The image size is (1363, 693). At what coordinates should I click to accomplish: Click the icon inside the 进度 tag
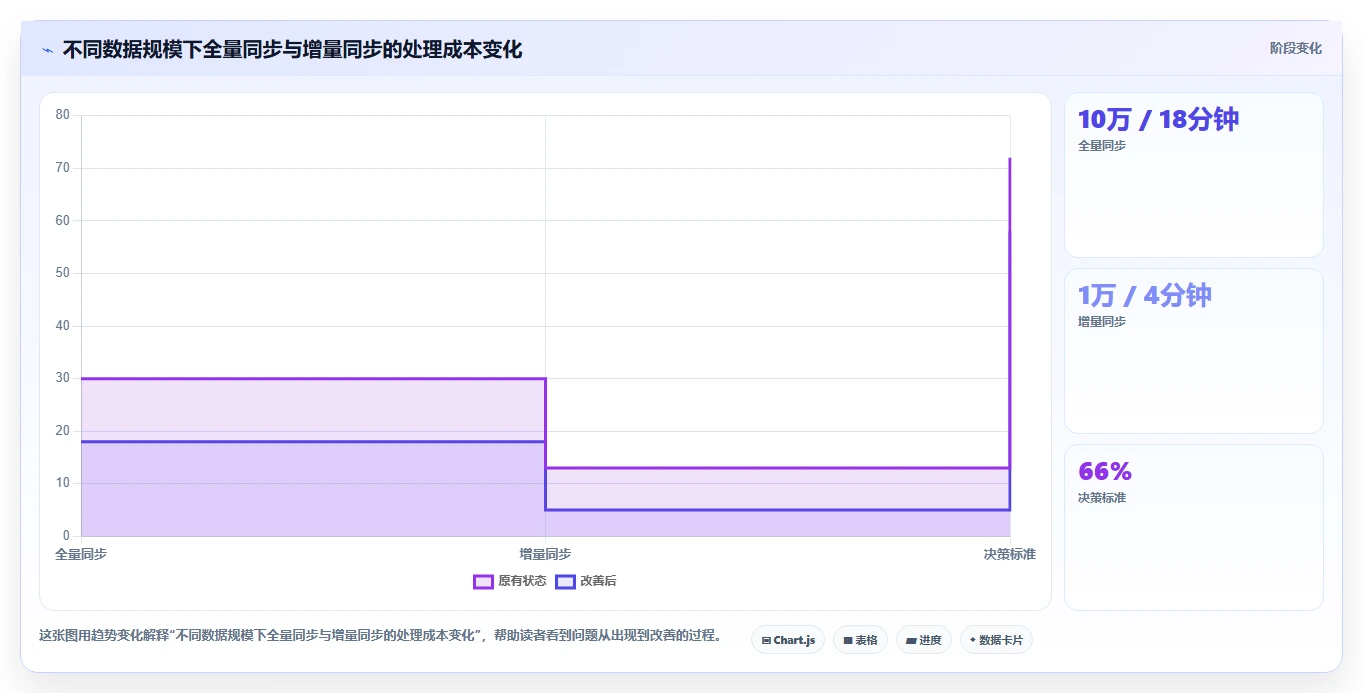[911, 640]
